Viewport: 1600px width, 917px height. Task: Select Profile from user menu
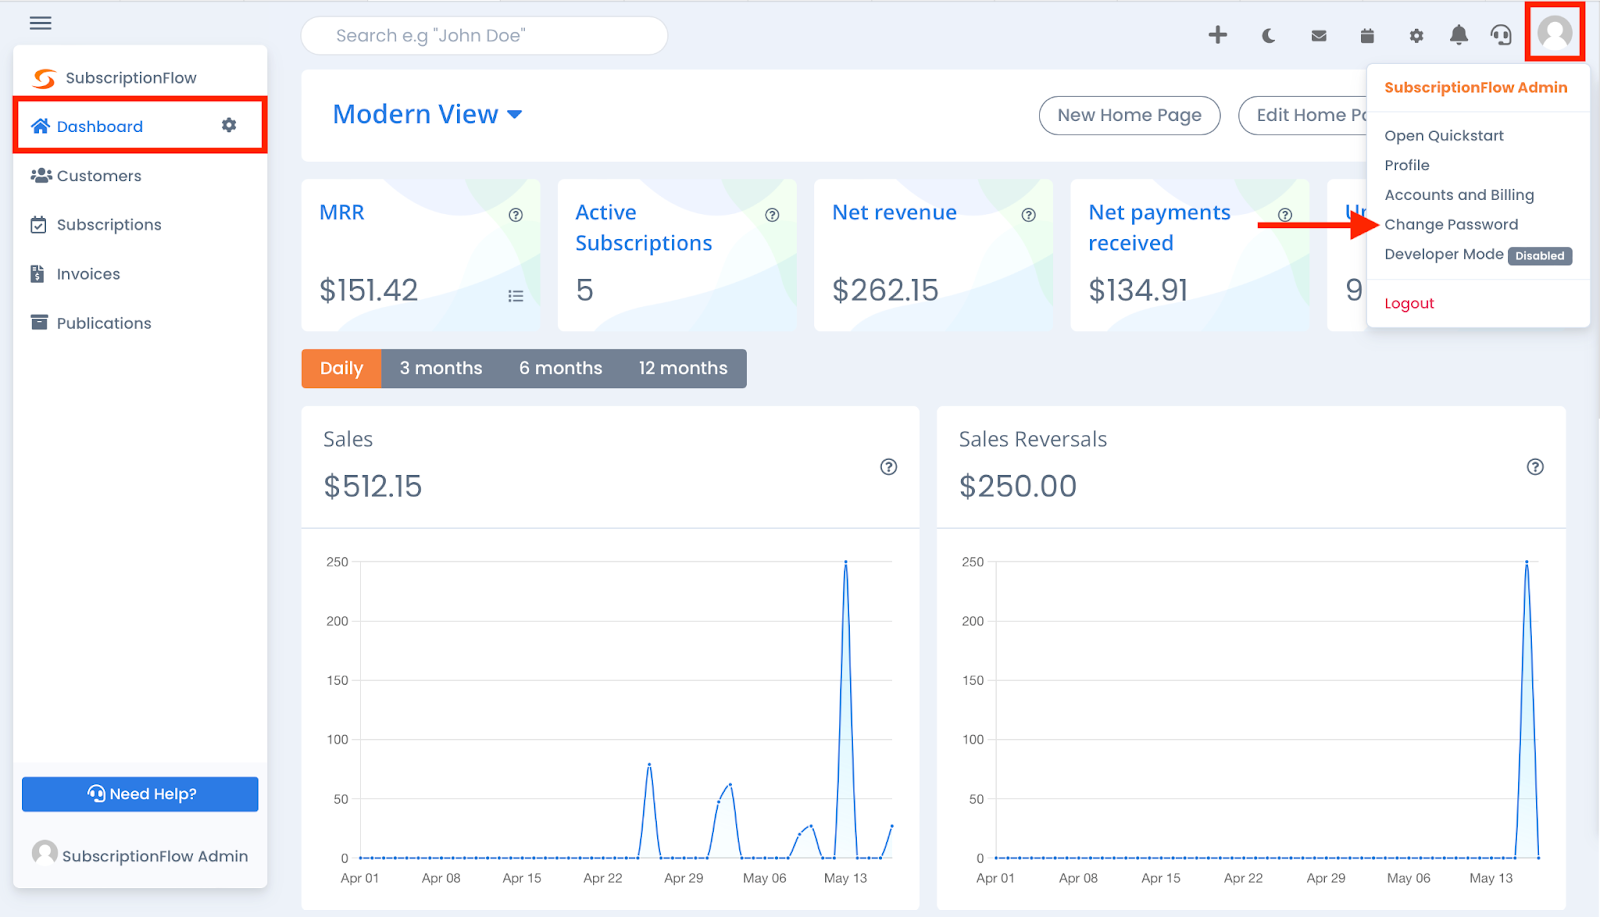(x=1407, y=165)
